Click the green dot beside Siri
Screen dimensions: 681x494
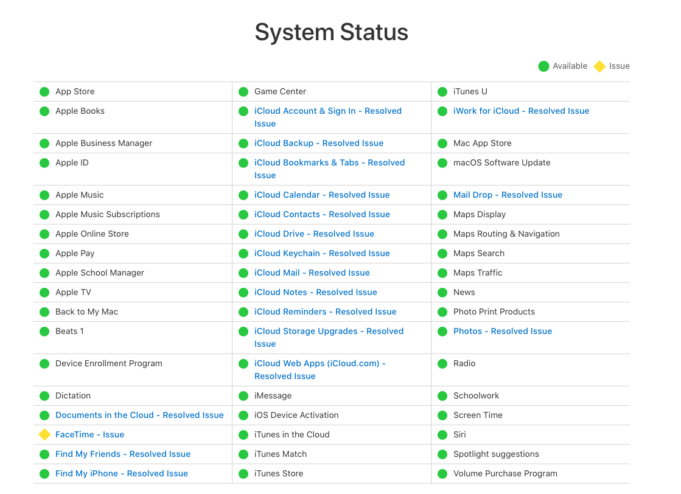(442, 435)
